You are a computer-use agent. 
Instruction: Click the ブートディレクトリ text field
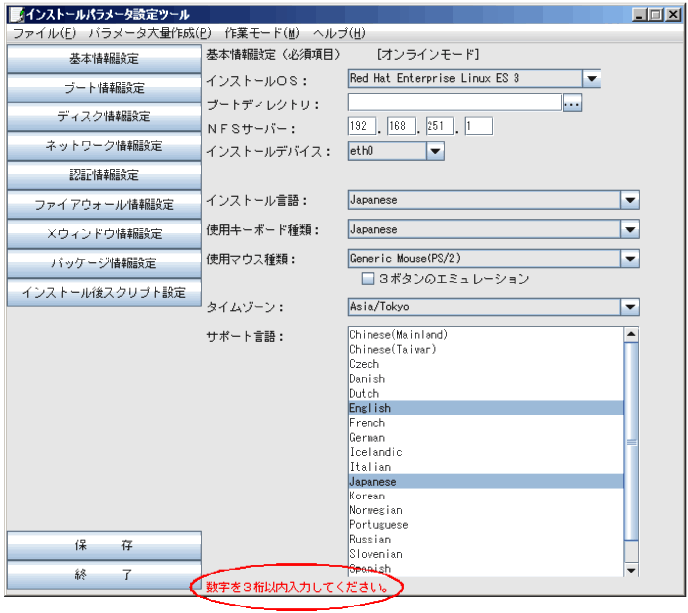coord(455,103)
